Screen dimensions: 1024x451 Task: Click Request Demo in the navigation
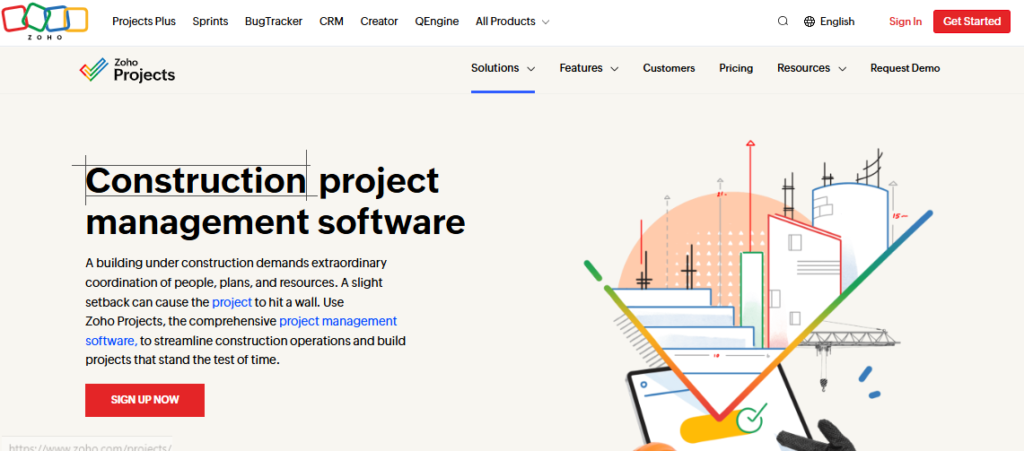[x=905, y=68]
